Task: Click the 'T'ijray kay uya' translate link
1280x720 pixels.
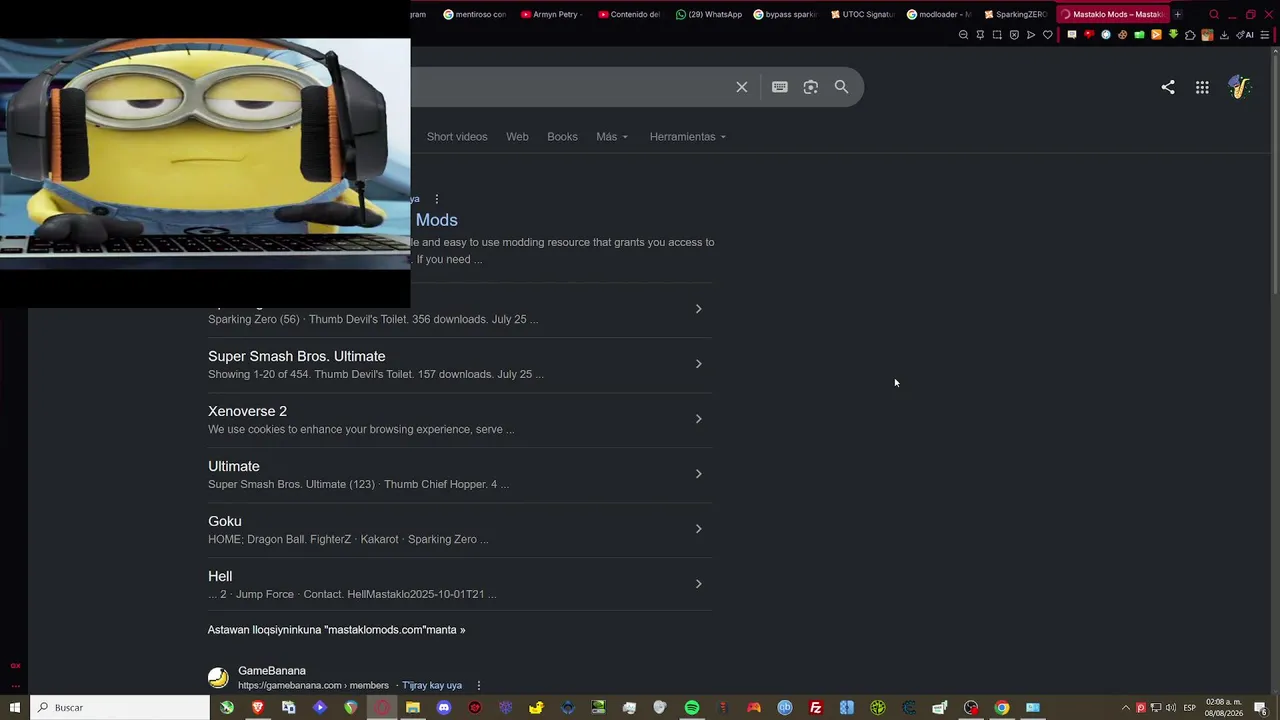Action: (432, 686)
